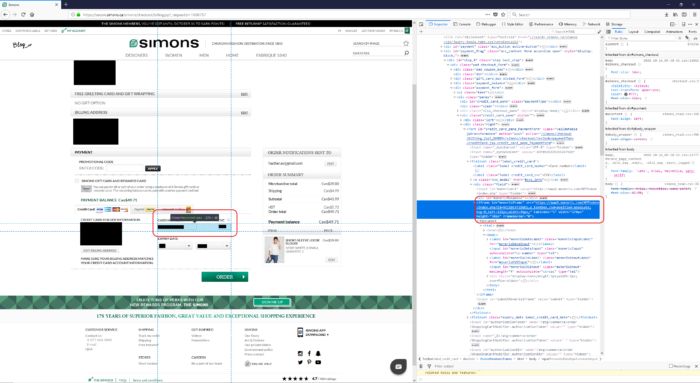Click the browser Forward arrow
This screenshot has width=700, height=383.
pyautogui.click(x=14, y=15)
